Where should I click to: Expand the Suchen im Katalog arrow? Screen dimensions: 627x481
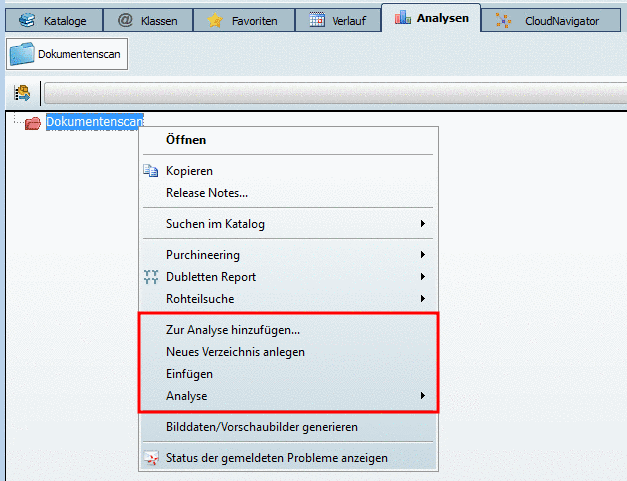tap(423, 224)
